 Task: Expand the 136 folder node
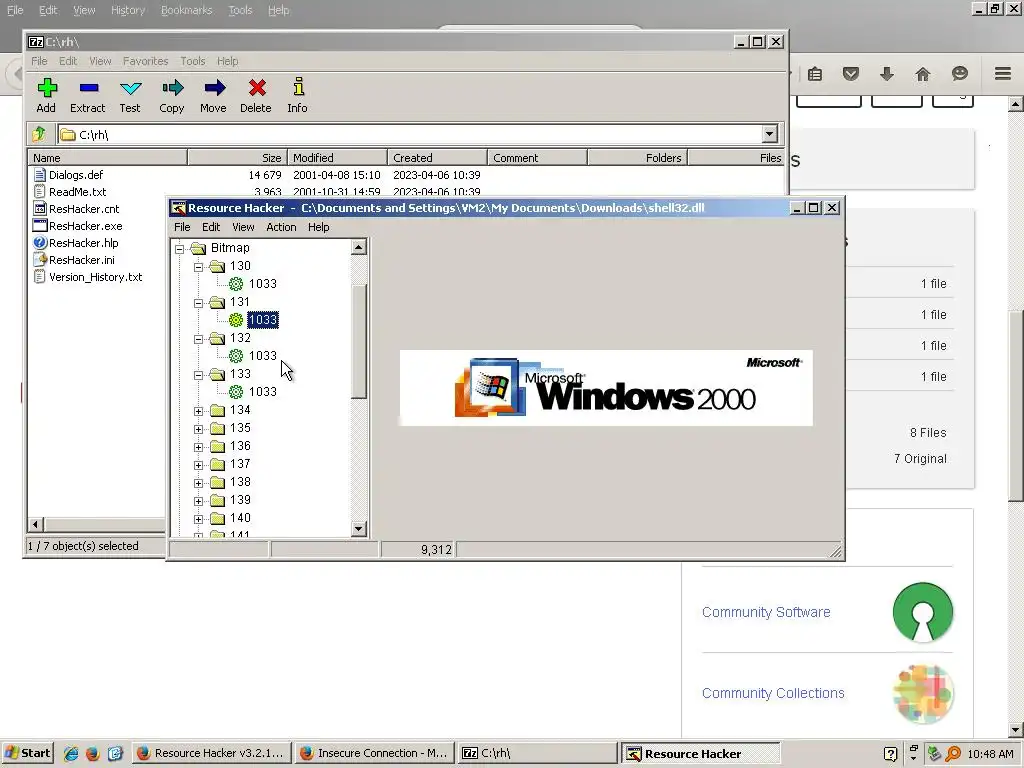(x=199, y=447)
